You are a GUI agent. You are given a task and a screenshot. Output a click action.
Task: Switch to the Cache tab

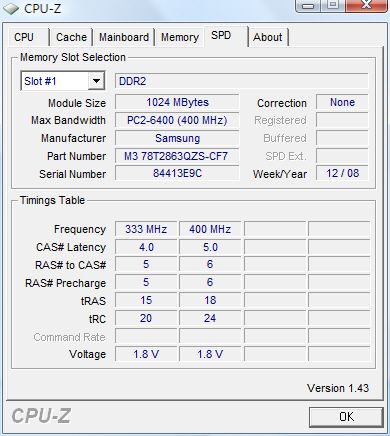(x=71, y=37)
